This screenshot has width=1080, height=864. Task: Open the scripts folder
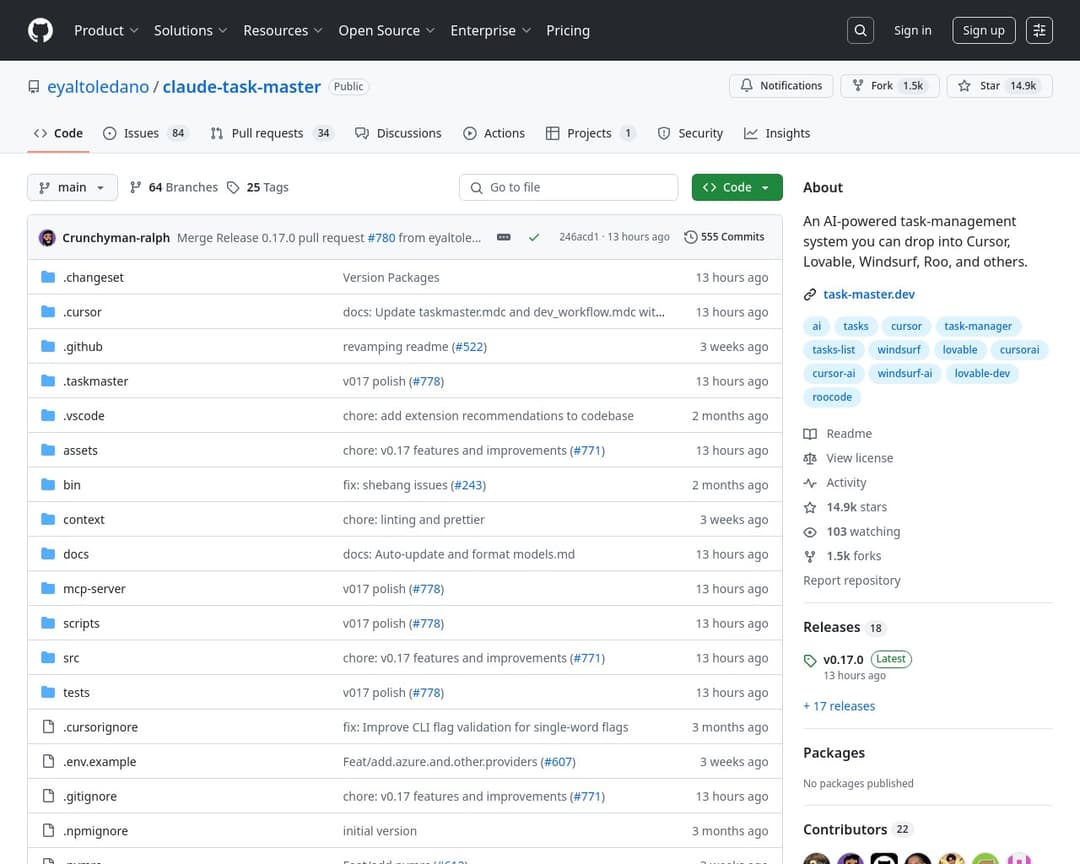point(81,623)
